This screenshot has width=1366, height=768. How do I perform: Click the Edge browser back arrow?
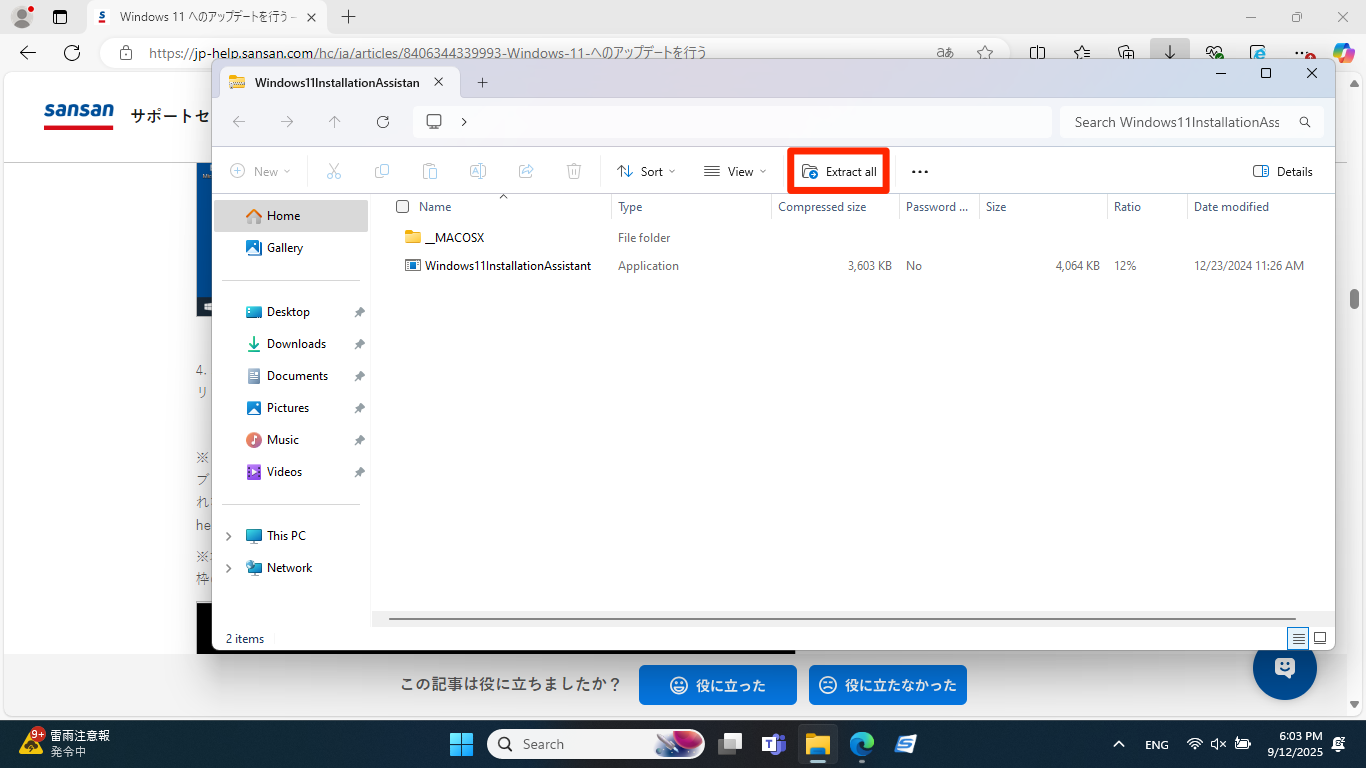(28, 53)
